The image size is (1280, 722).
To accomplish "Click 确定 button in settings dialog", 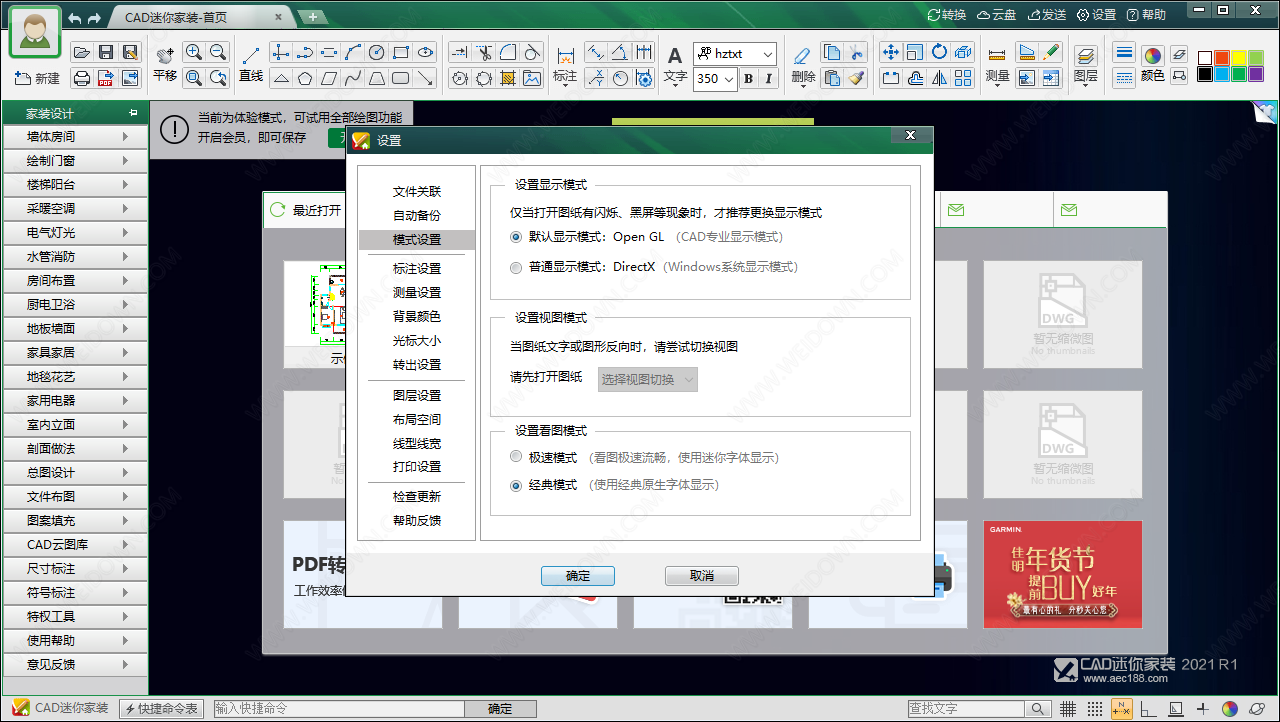I will pos(578,576).
